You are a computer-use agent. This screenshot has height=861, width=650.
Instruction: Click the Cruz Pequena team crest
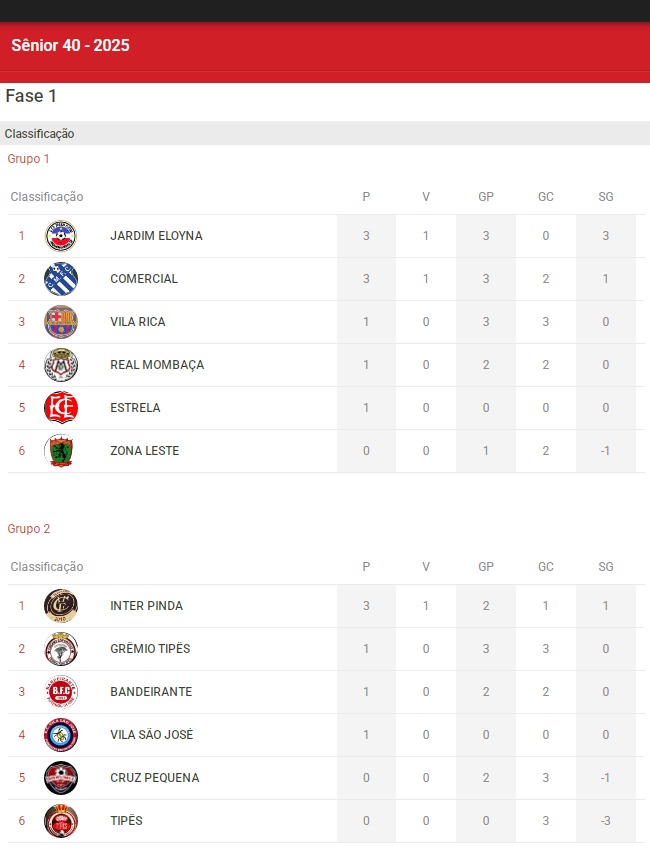pyautogui.click(x=61, y=778)
